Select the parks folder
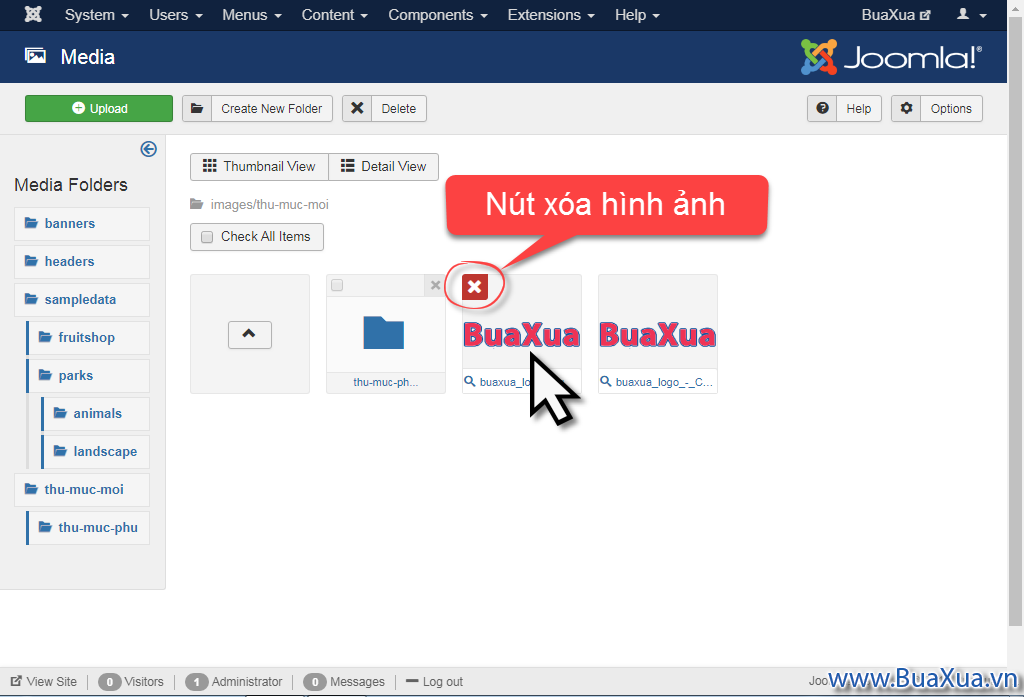This screenshot has width=1024, height=697. [x=88, y=375]
